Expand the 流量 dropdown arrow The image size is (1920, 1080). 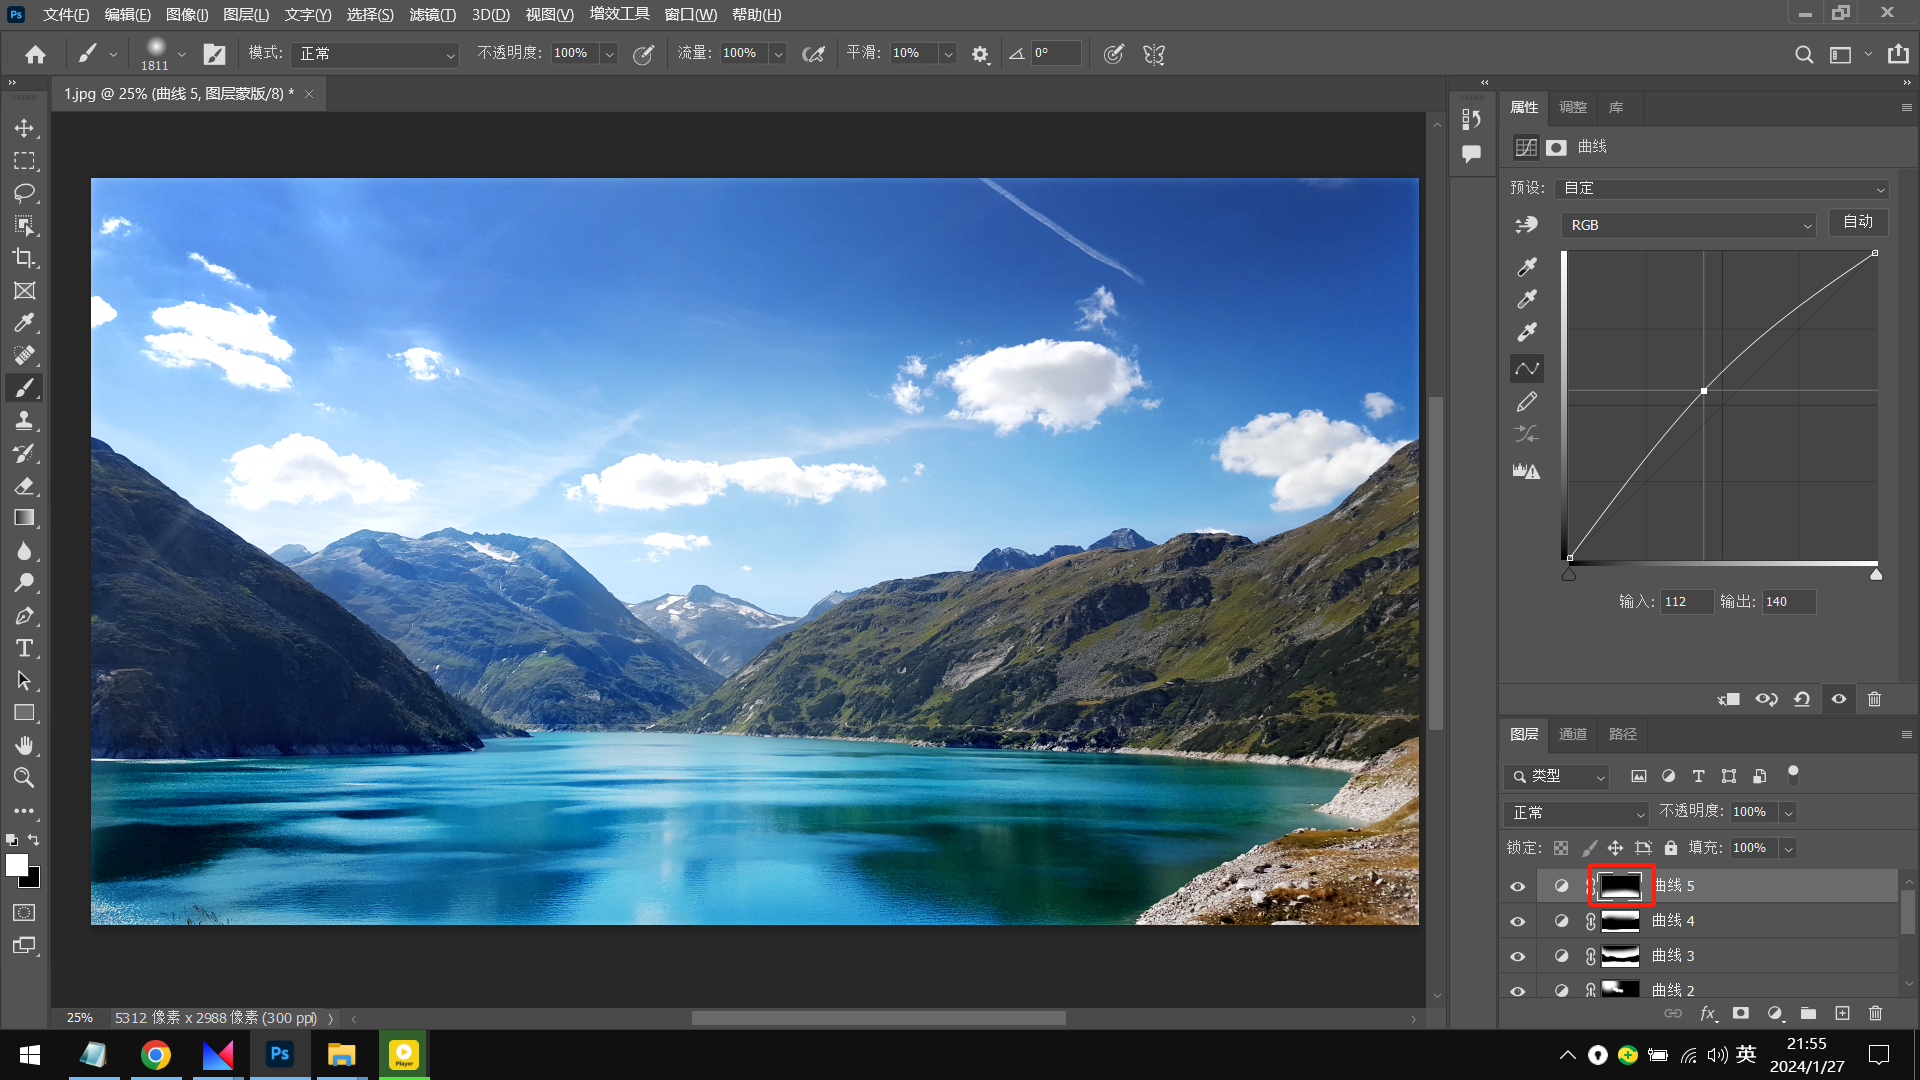778,54
